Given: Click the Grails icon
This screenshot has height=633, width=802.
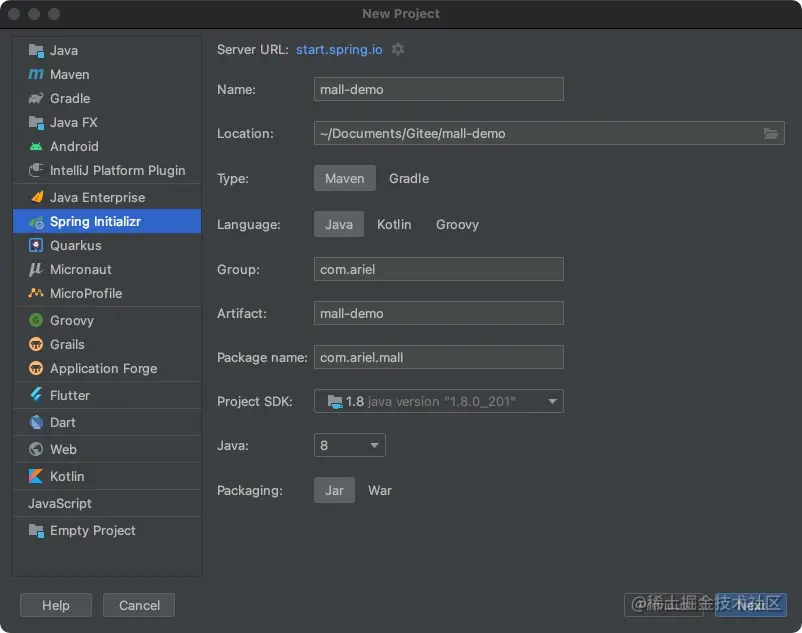Looking at the screenshot, I should tap(36, 345).
